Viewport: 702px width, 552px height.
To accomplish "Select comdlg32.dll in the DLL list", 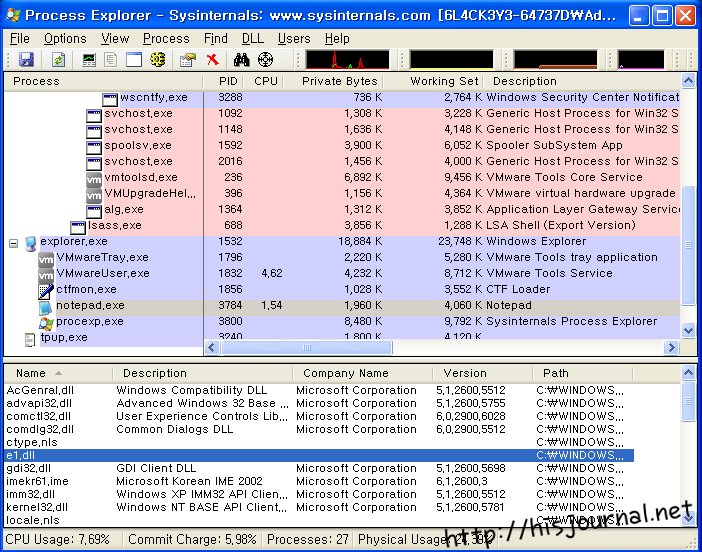I will pos(319,429).
